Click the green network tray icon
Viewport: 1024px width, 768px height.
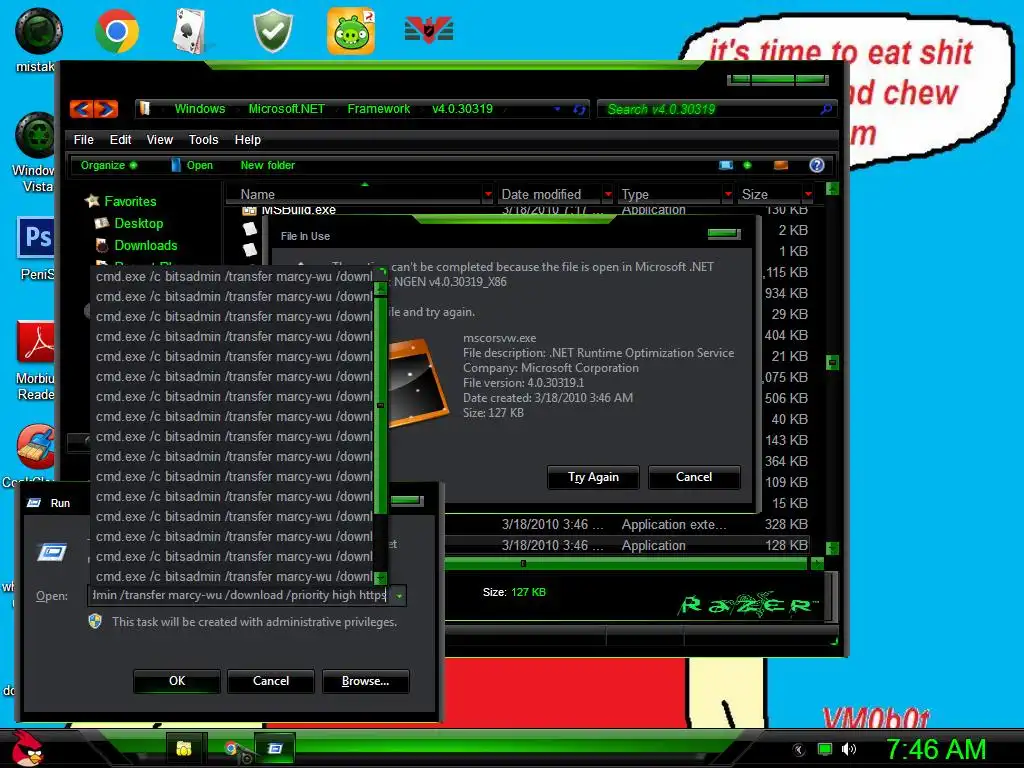pos(825,749)
